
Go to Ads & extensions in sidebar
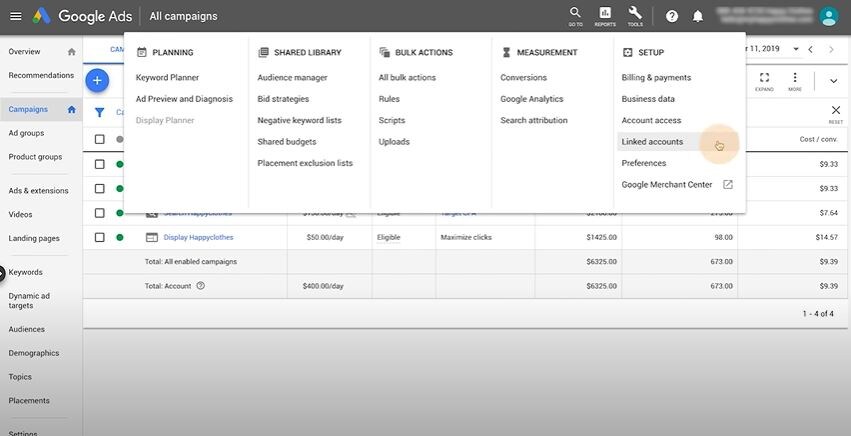[39, 191]
